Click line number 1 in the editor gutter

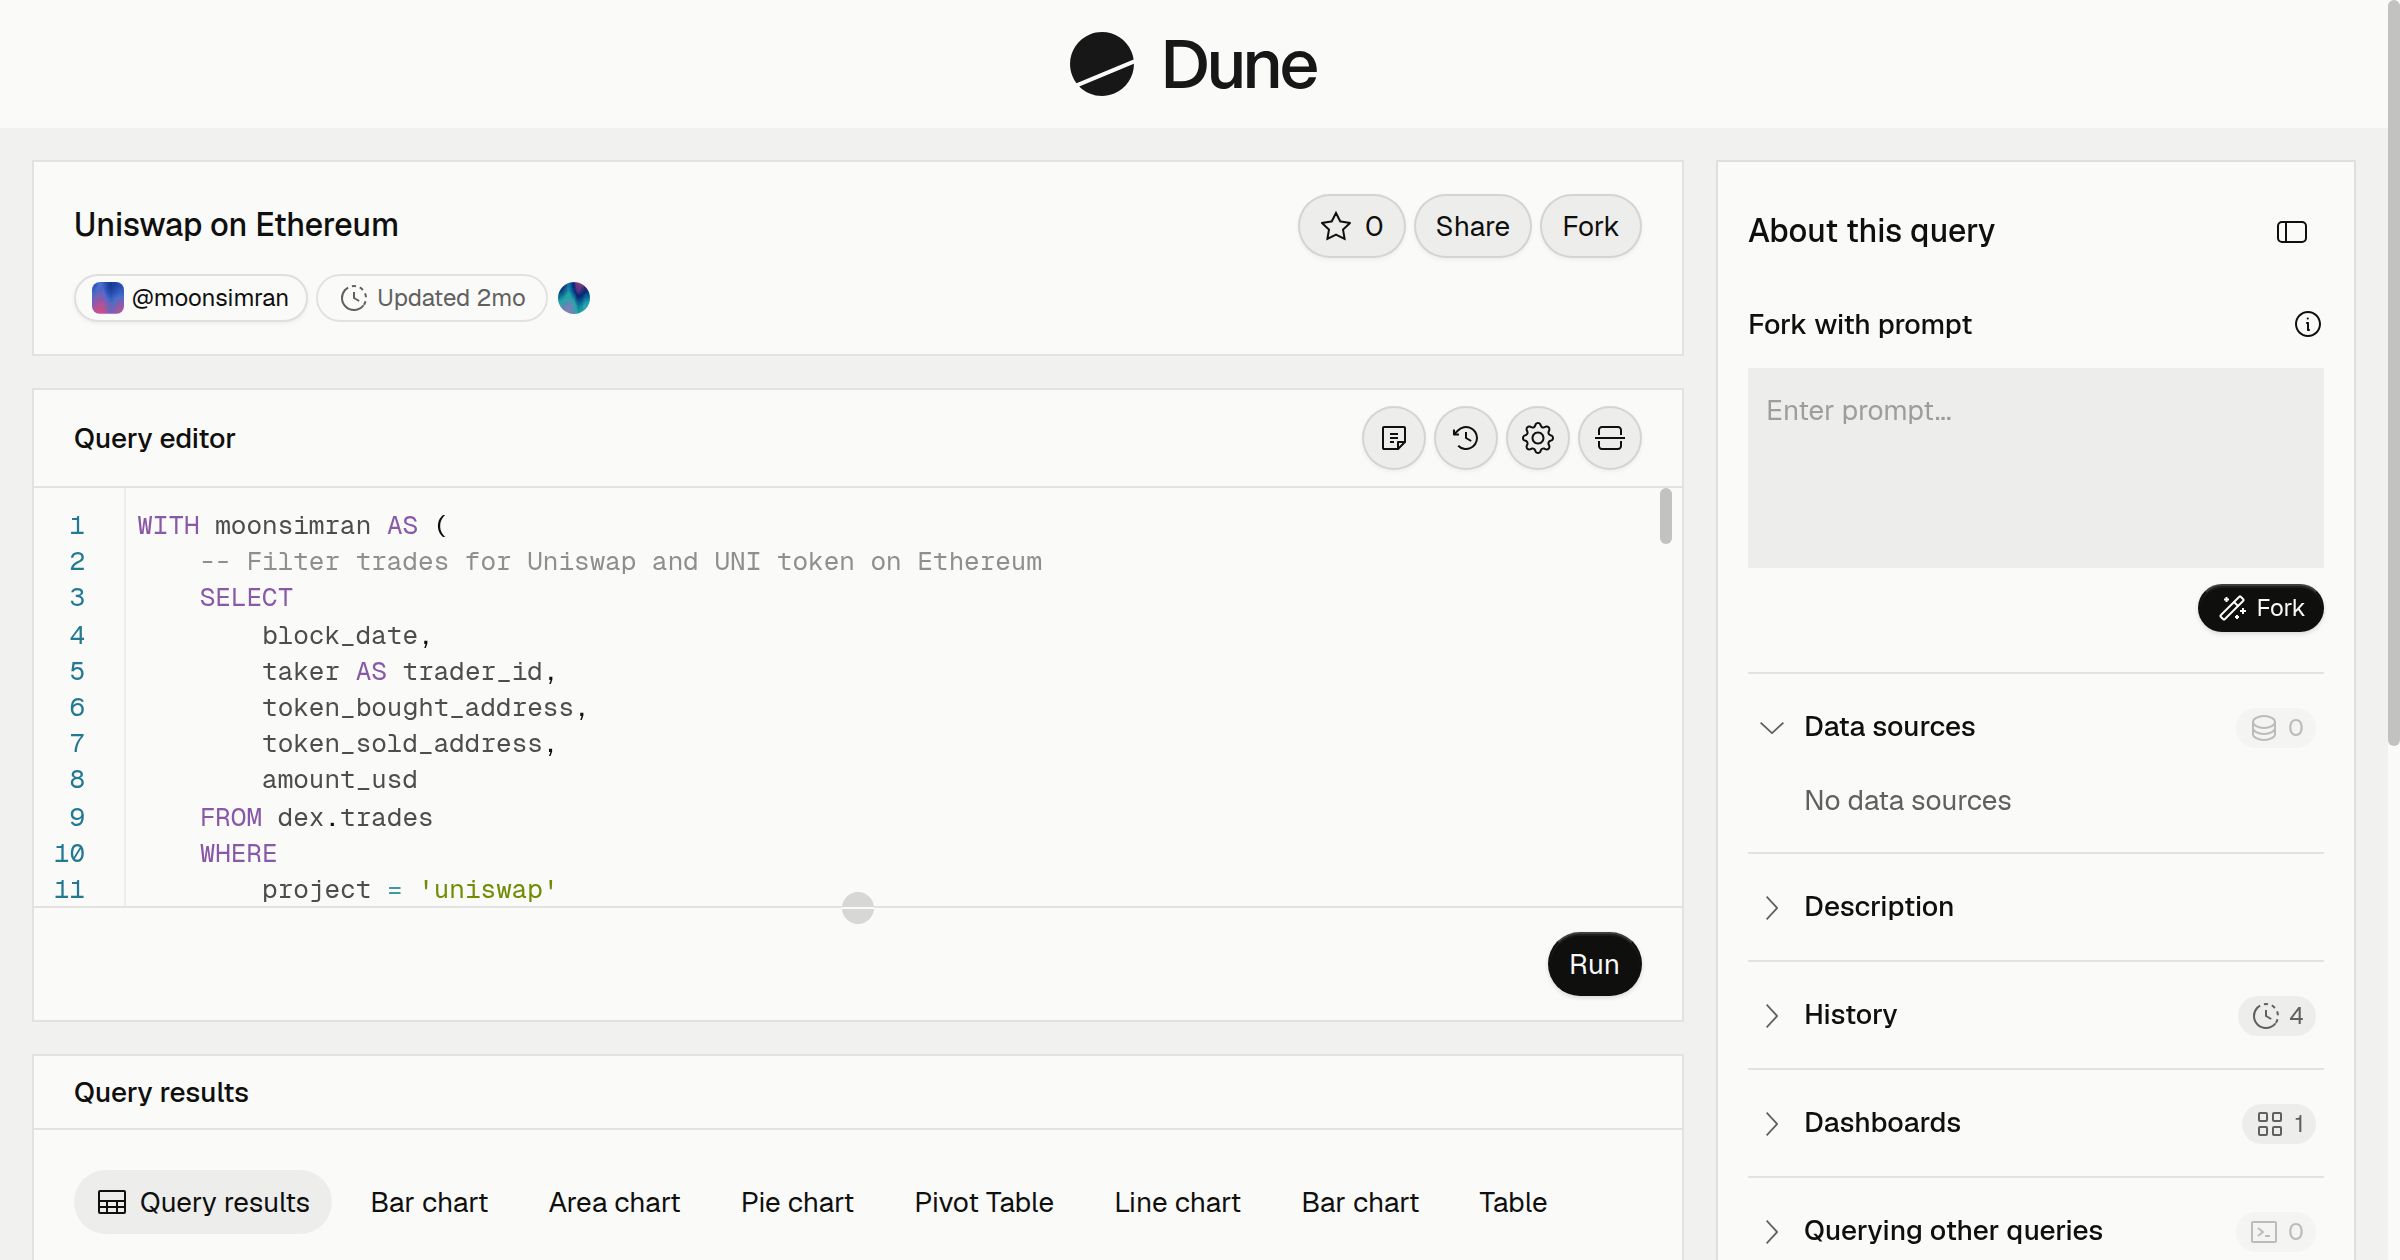click(x=77, y=525)
